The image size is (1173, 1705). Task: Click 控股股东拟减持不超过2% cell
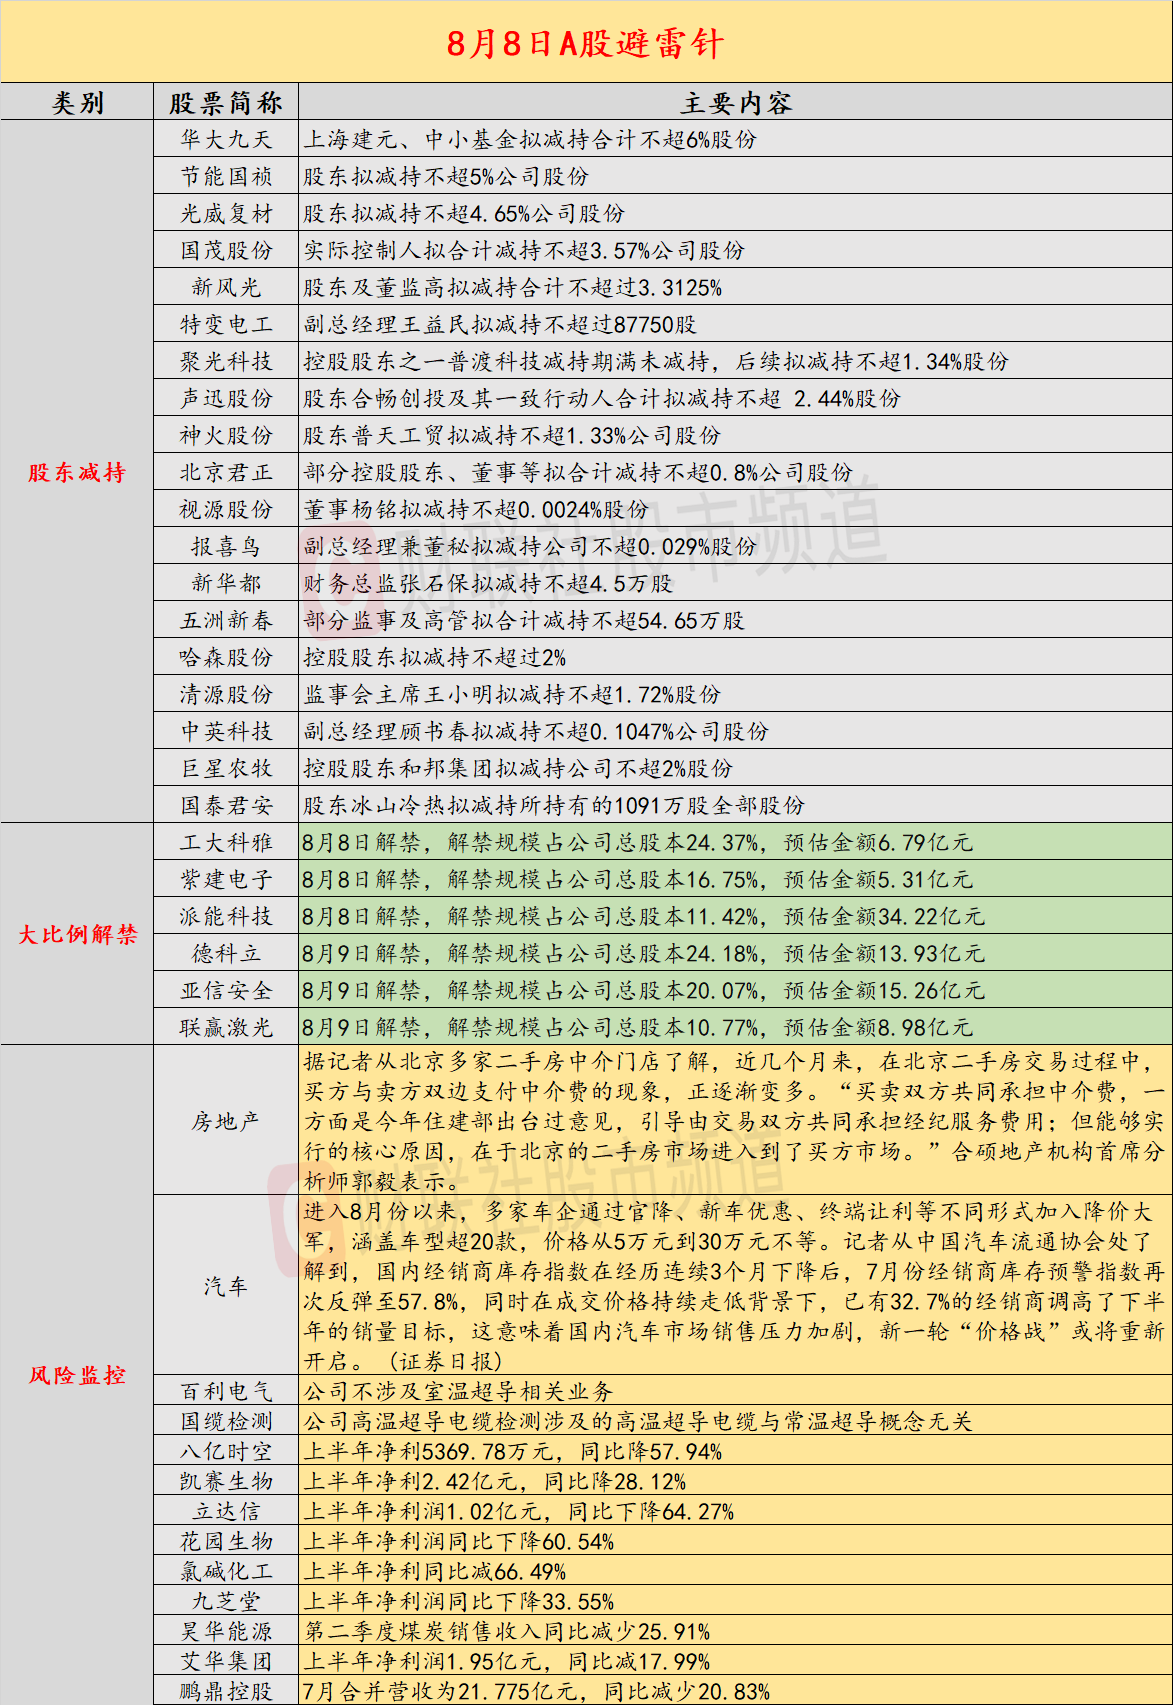(735, 657)
